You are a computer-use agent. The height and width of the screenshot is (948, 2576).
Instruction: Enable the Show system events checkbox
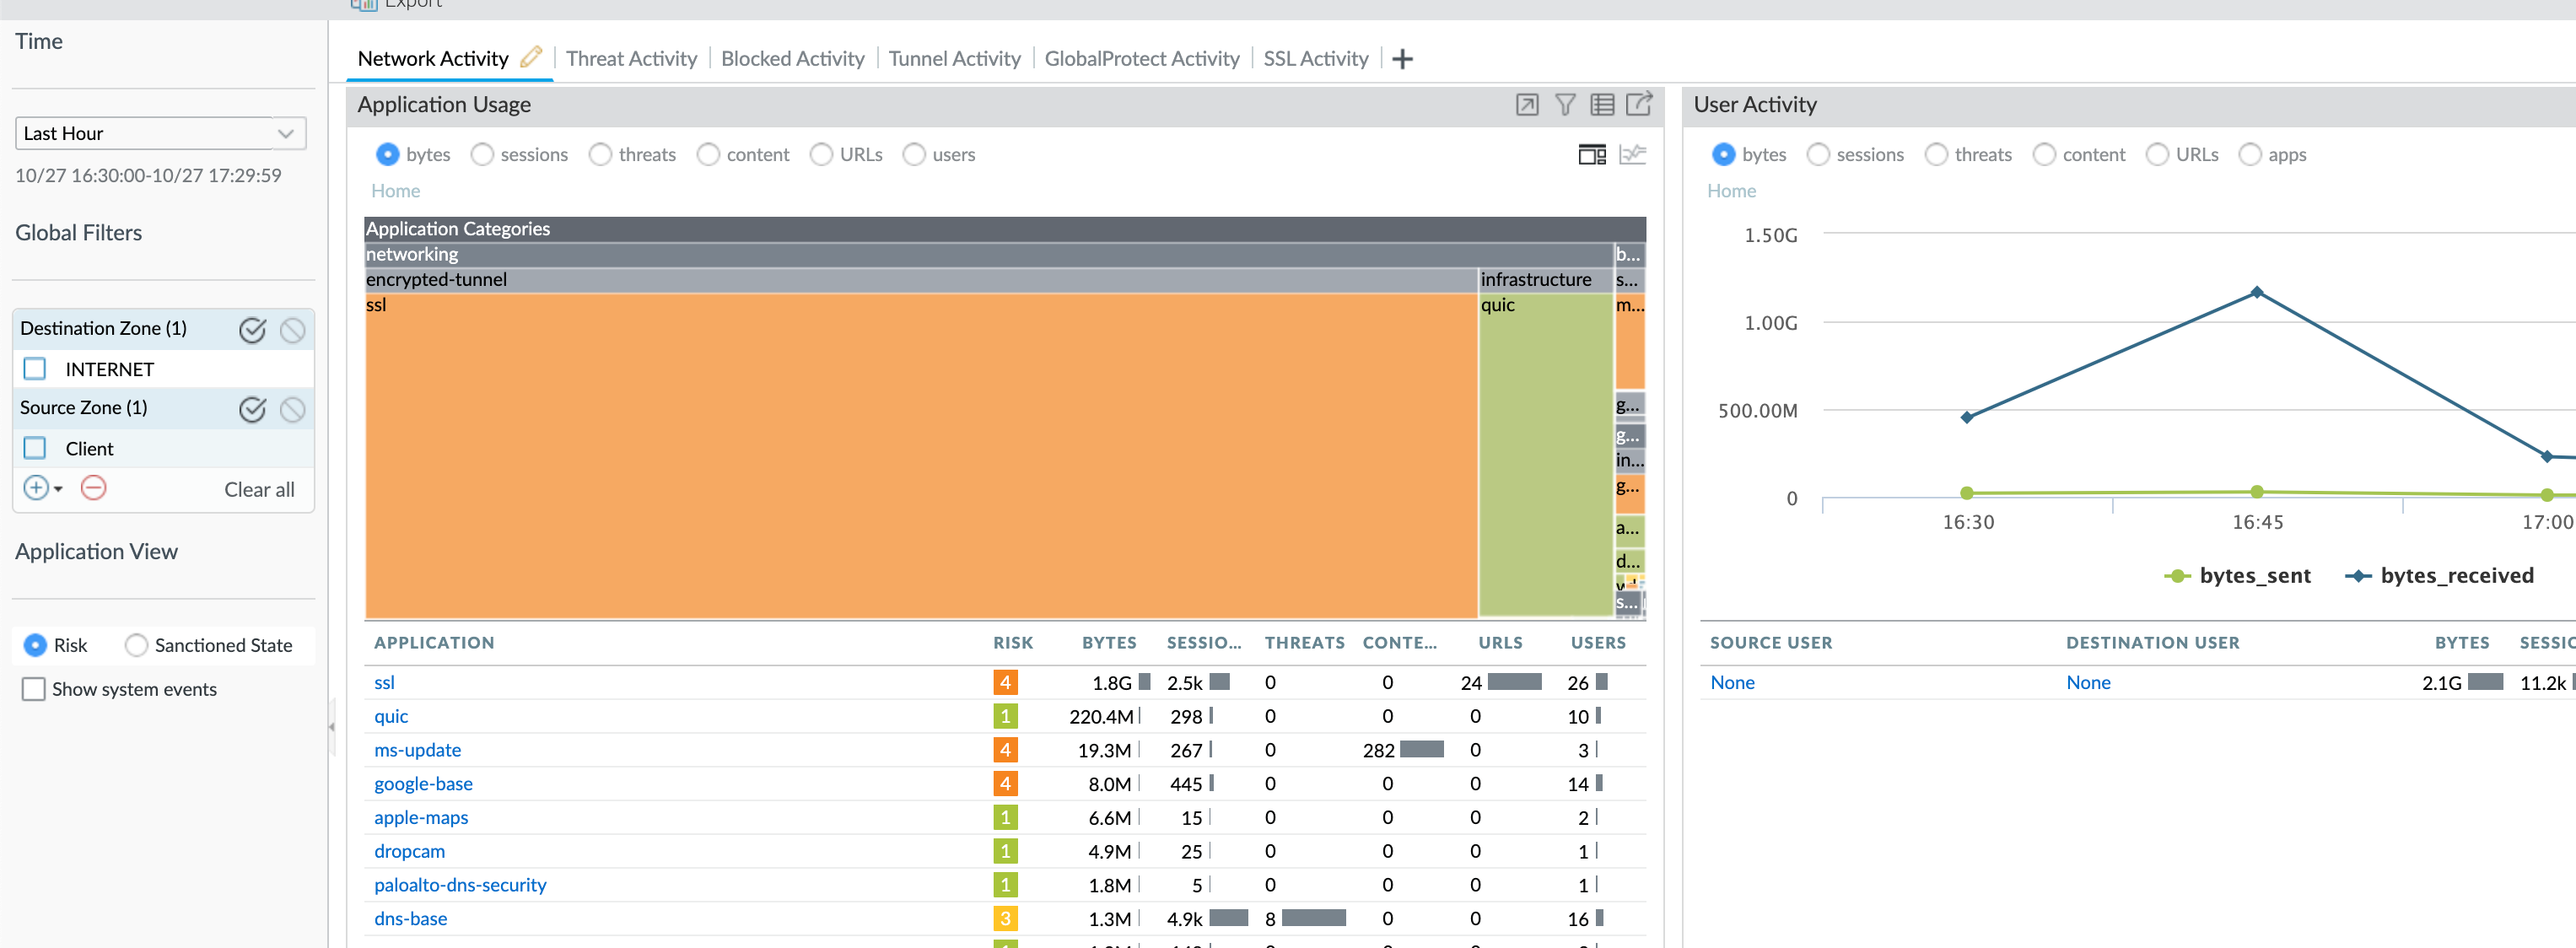pos(33,689)
